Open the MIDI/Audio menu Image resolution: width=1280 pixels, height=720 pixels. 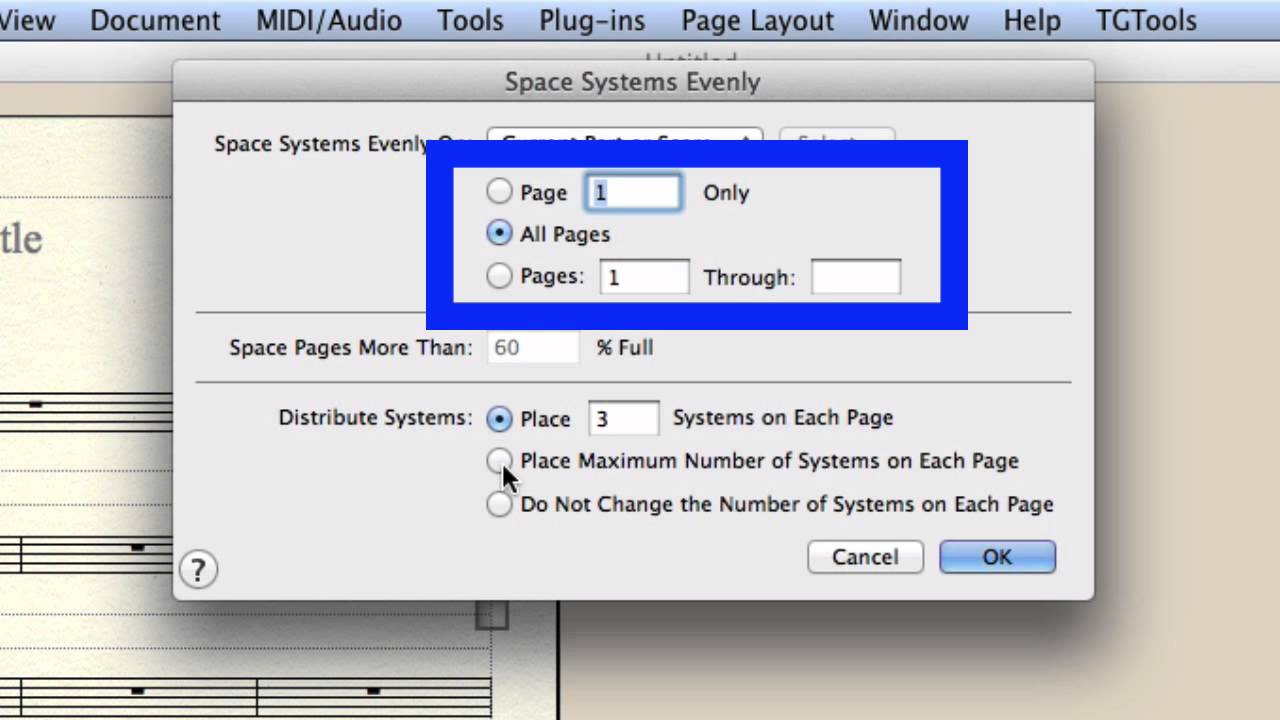click(x=329, y=20)
